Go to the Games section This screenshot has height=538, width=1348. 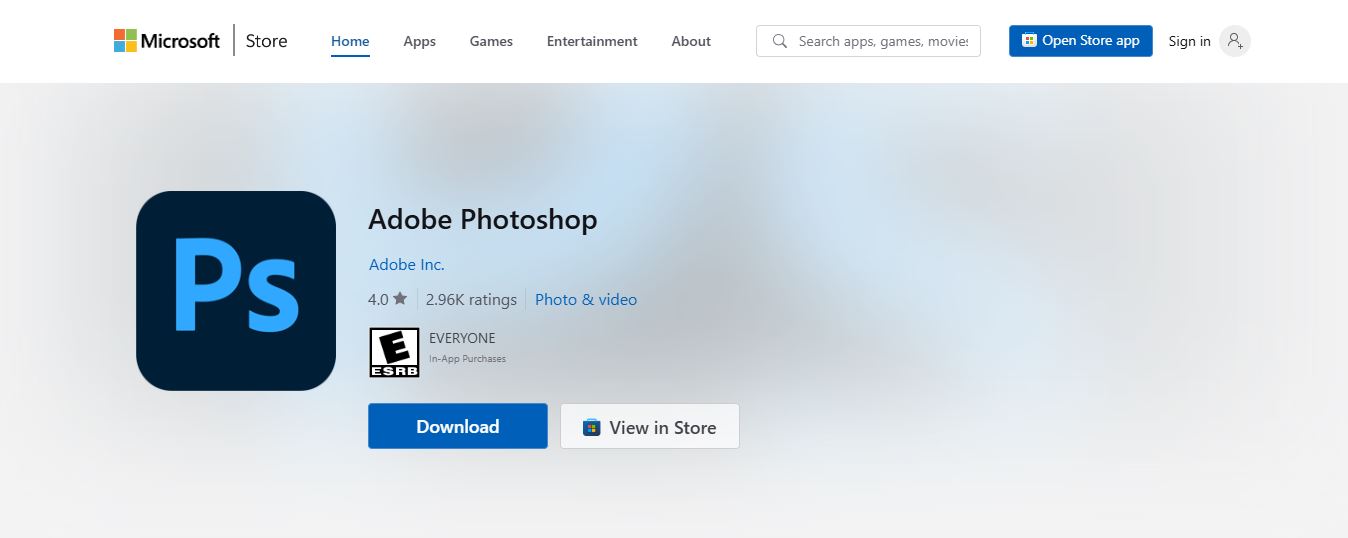point(491,41)
